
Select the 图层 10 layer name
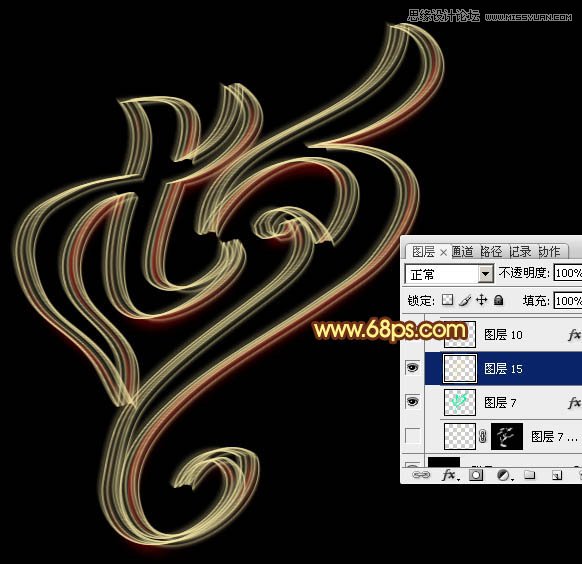click(503, 335)
